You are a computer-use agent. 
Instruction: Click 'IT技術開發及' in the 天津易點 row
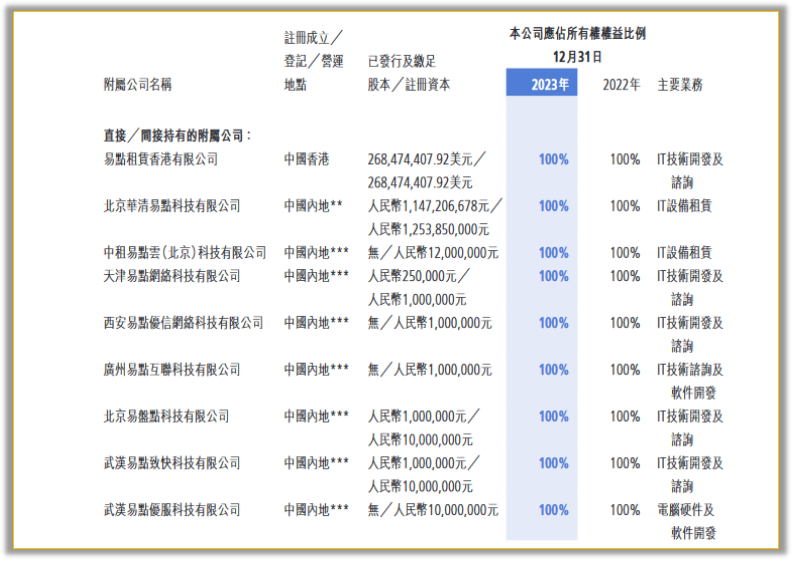690,276
